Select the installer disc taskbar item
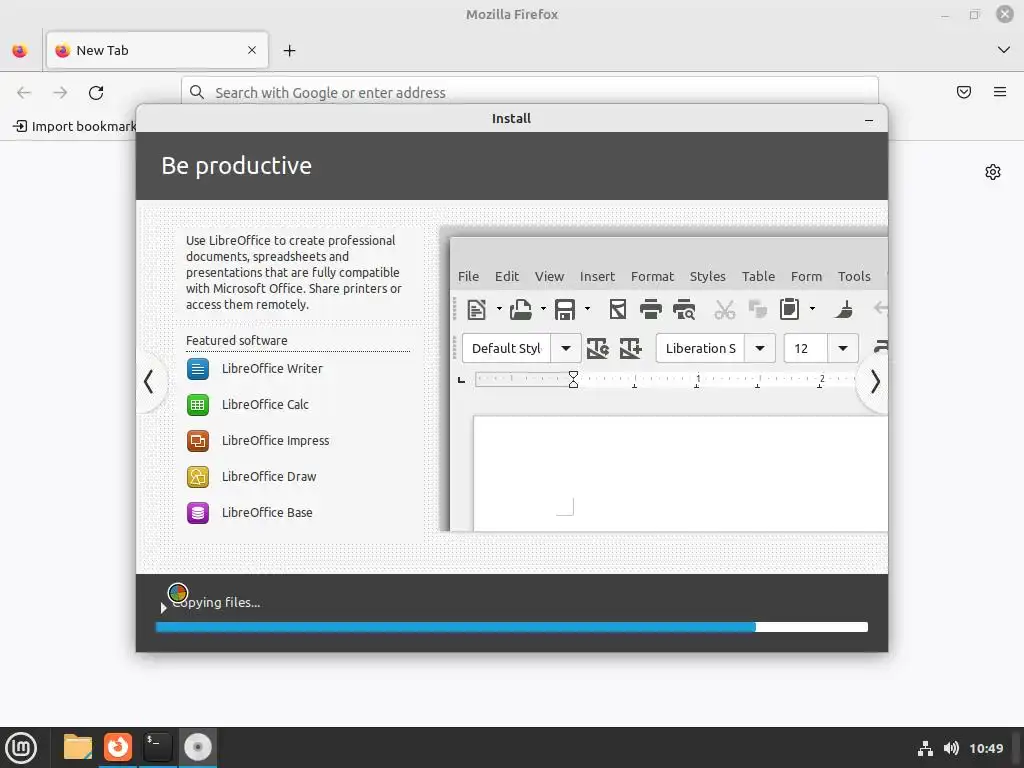 (x=198, y=747)
